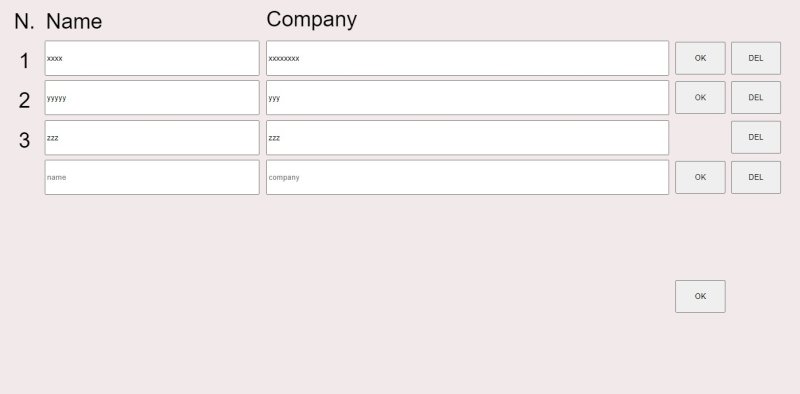Delete row 1 using its DEL button
This screenshot has height=394, width=800.
(756, 58)
